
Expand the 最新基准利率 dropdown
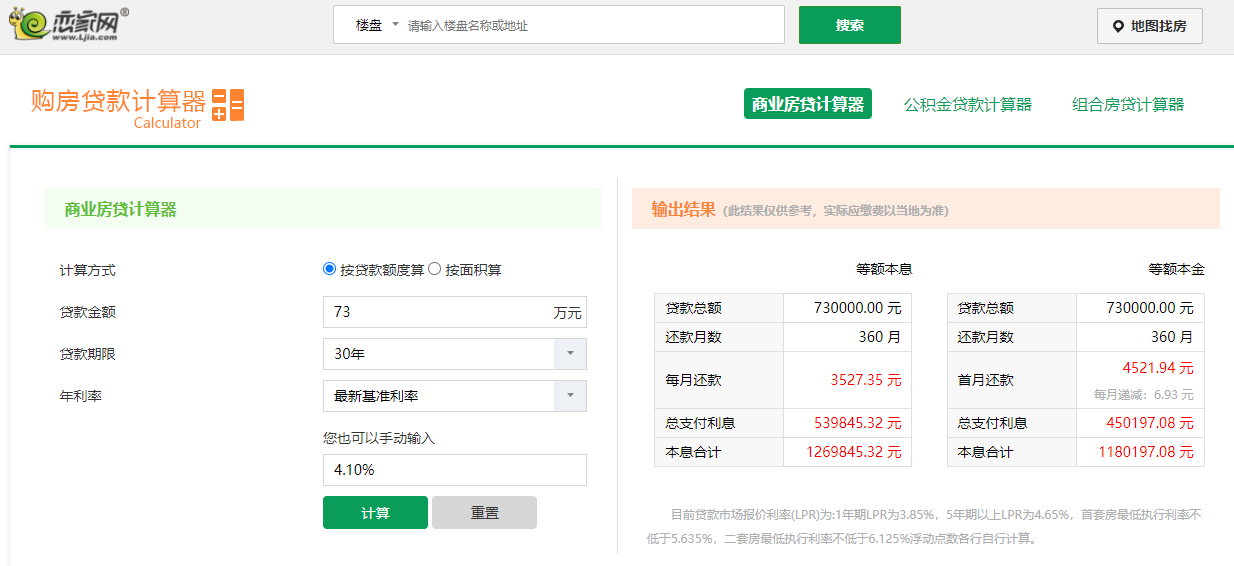click(455, 396)
